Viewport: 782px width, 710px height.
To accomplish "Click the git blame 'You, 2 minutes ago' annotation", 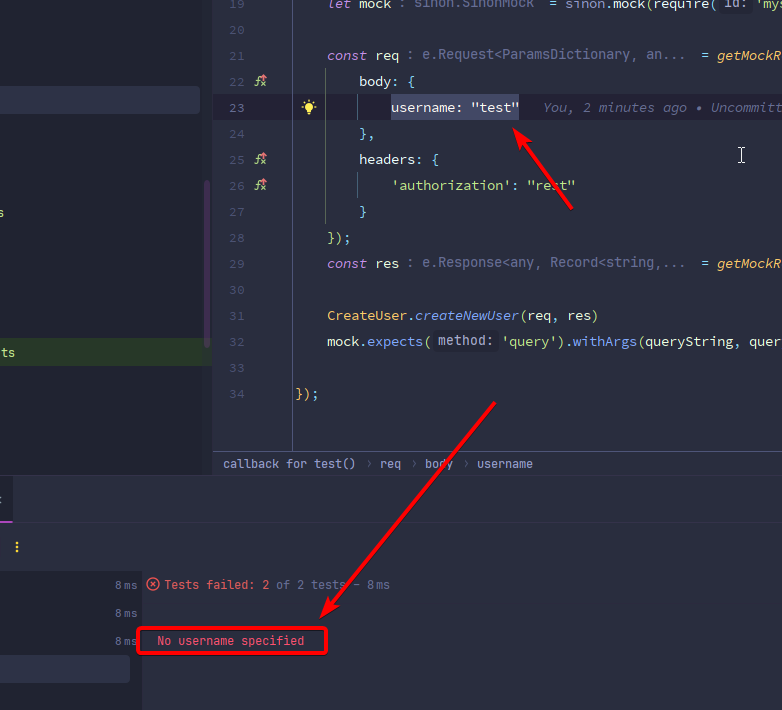I will click(x=614, y=108).
